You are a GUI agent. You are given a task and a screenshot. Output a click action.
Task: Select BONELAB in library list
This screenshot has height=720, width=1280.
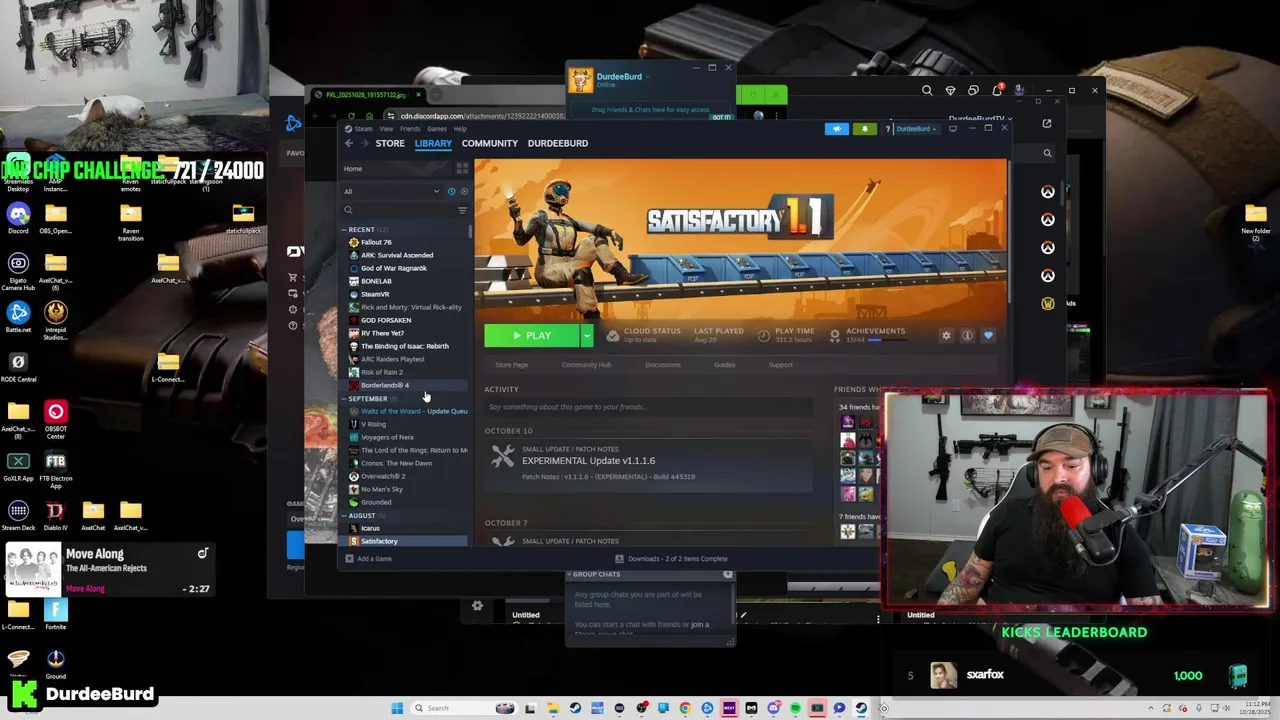tap(404, 281)
